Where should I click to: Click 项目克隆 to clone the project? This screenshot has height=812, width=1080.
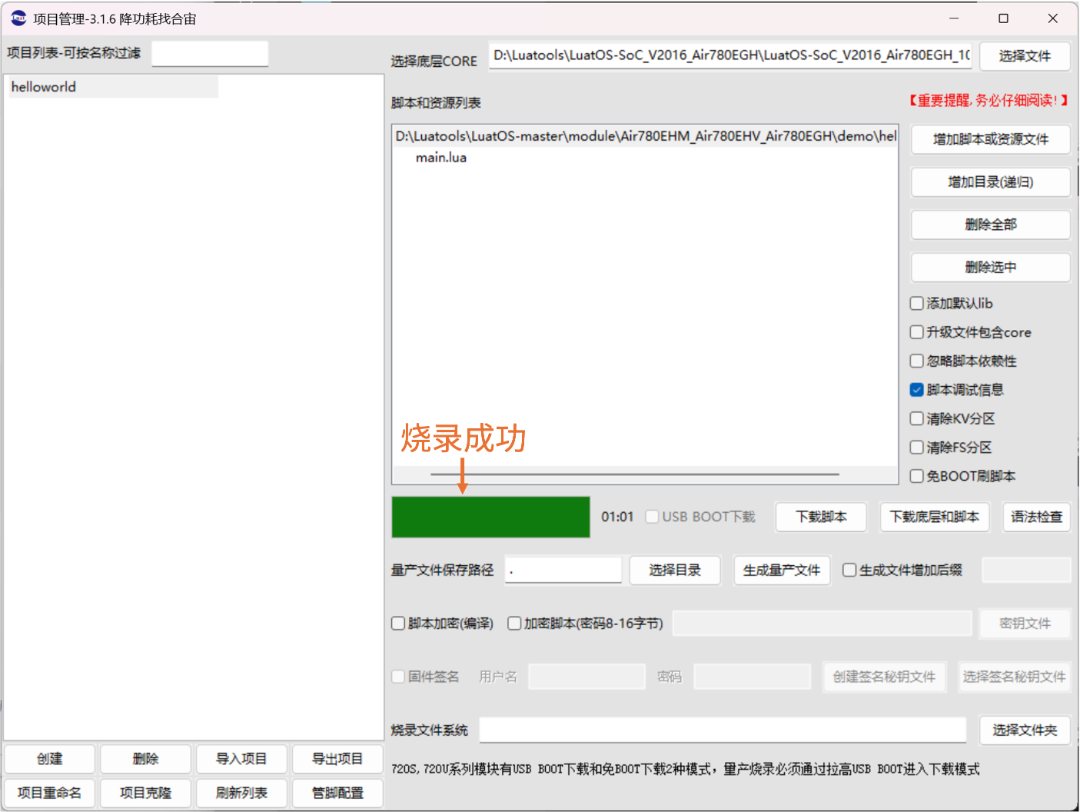(x=145, y=793)
